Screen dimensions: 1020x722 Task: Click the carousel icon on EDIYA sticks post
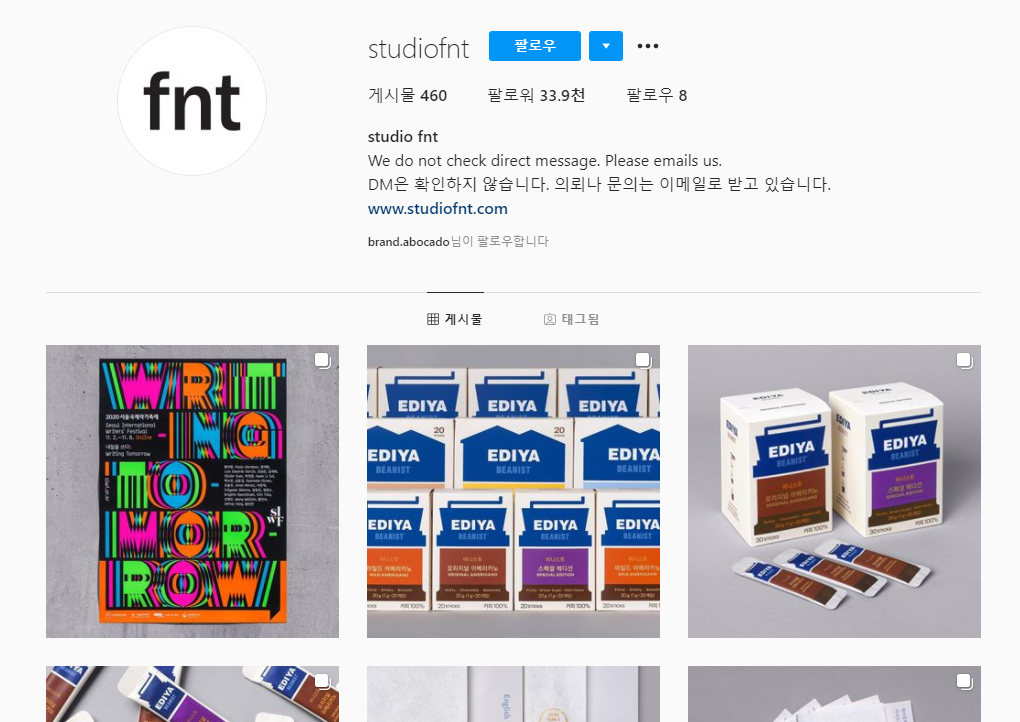coord(963,360)
